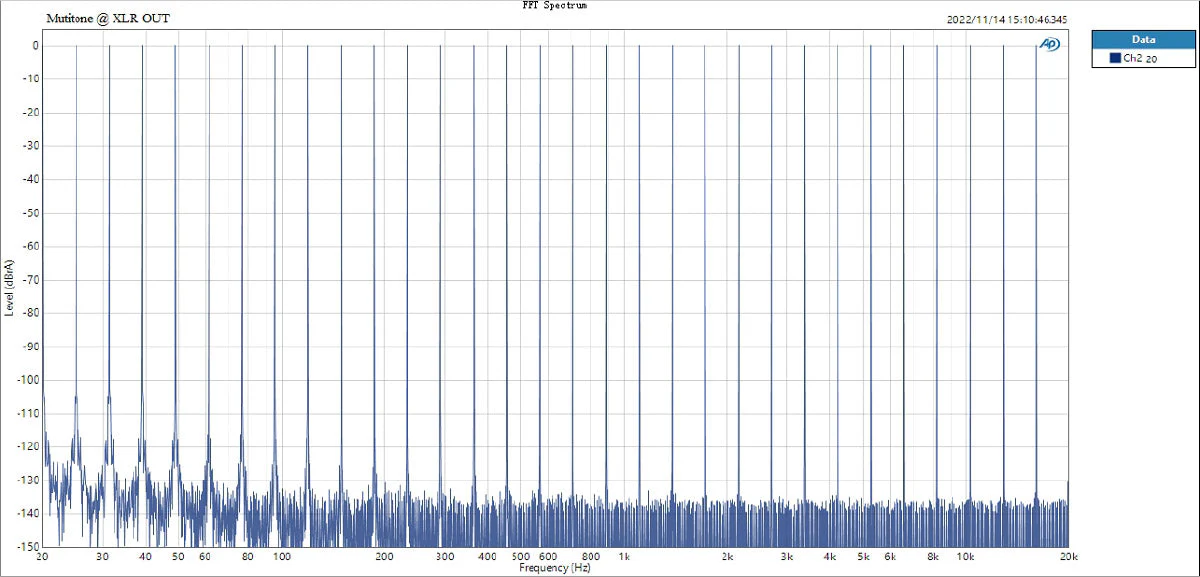
Task: Click the 20k tick on frequency axis
Action: click(1068, 556)
